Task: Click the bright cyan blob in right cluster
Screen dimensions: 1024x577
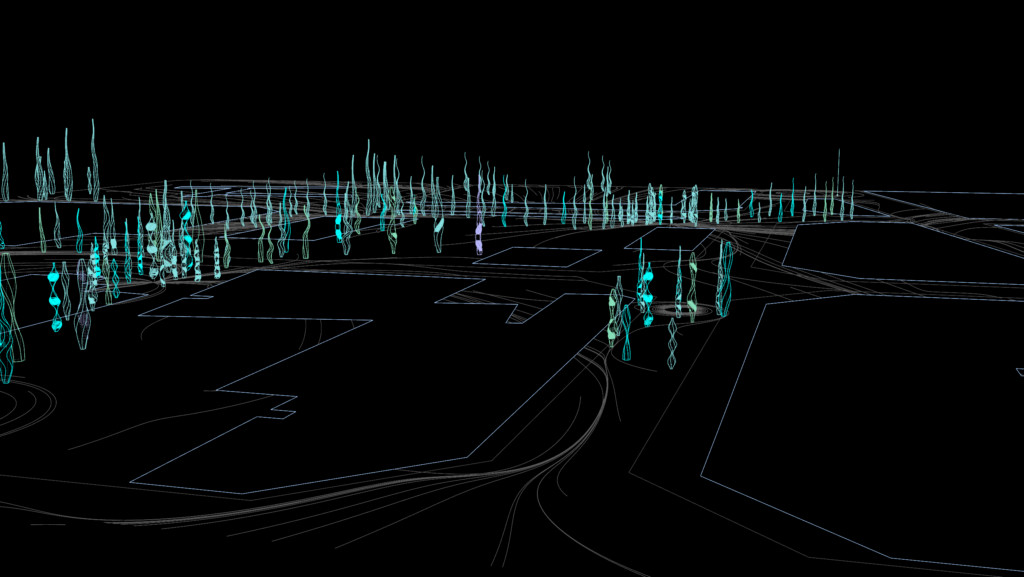Action: pos(647,272)
